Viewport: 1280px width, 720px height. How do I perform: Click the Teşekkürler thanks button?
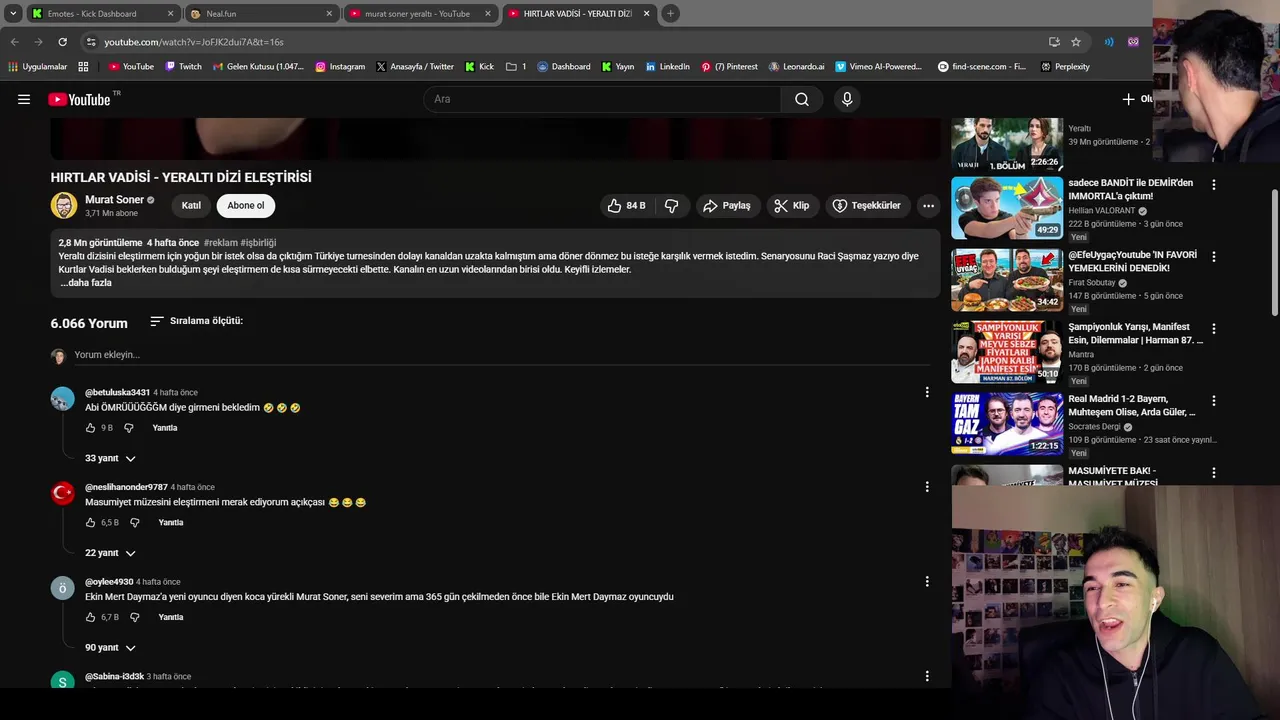click(x=867, y=205)
